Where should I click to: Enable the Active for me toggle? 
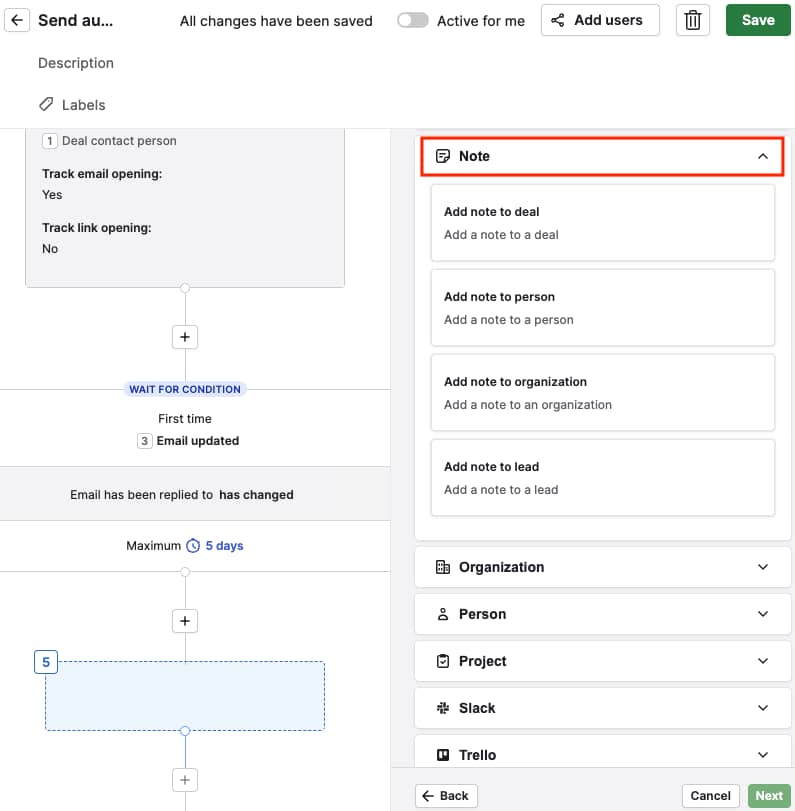coord(412,20)
